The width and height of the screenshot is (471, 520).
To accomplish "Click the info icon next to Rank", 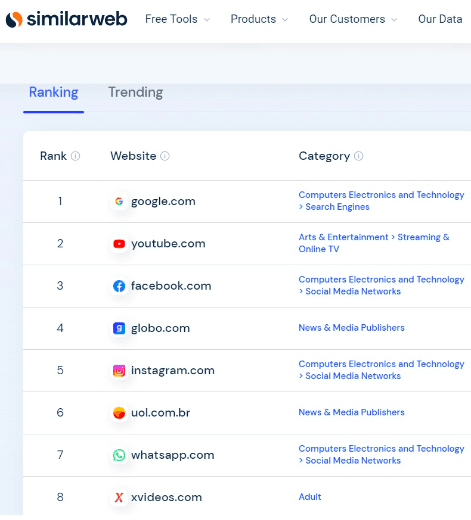I will (x=76, y=156).
